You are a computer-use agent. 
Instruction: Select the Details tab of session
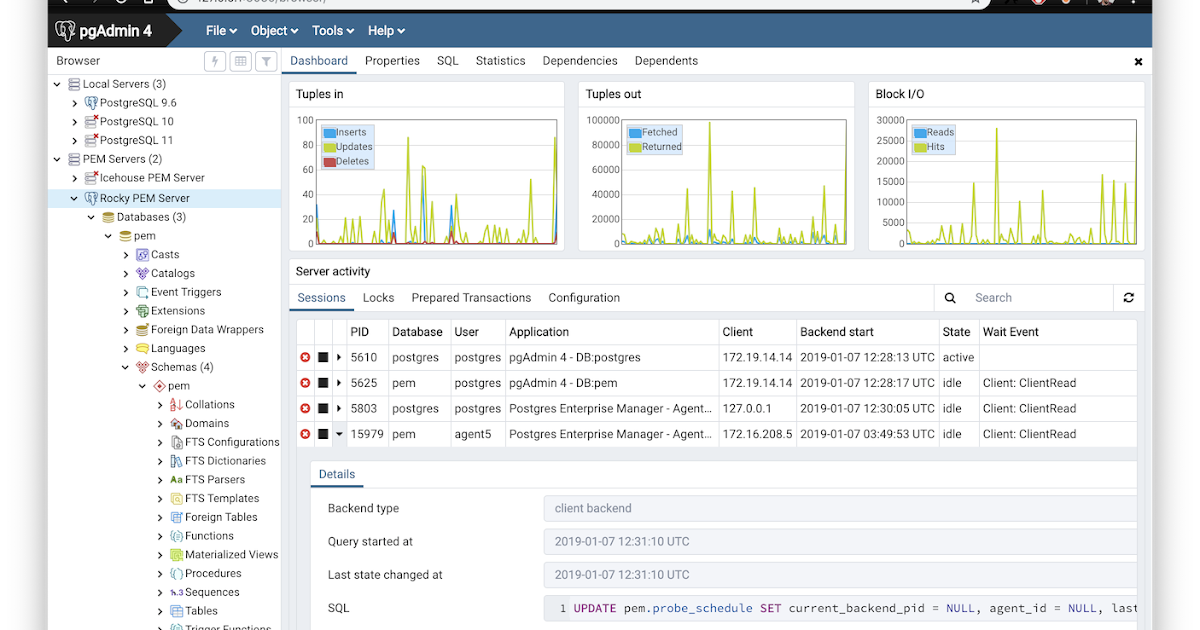[337, 474]
